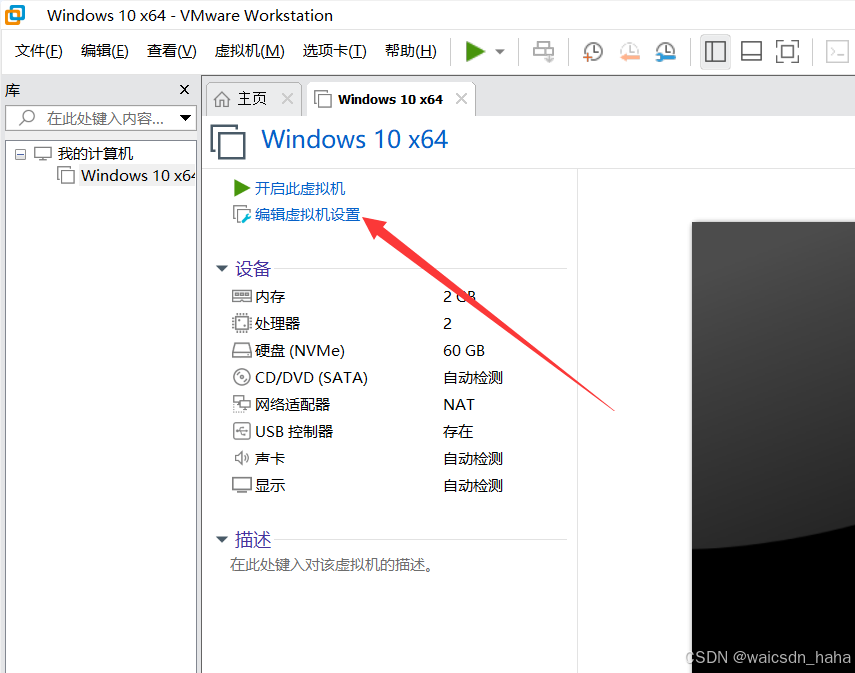This screenshot has height=673, width=855.
Task: Click the 内存 memory device icon
Action: [x=242, y=296]
